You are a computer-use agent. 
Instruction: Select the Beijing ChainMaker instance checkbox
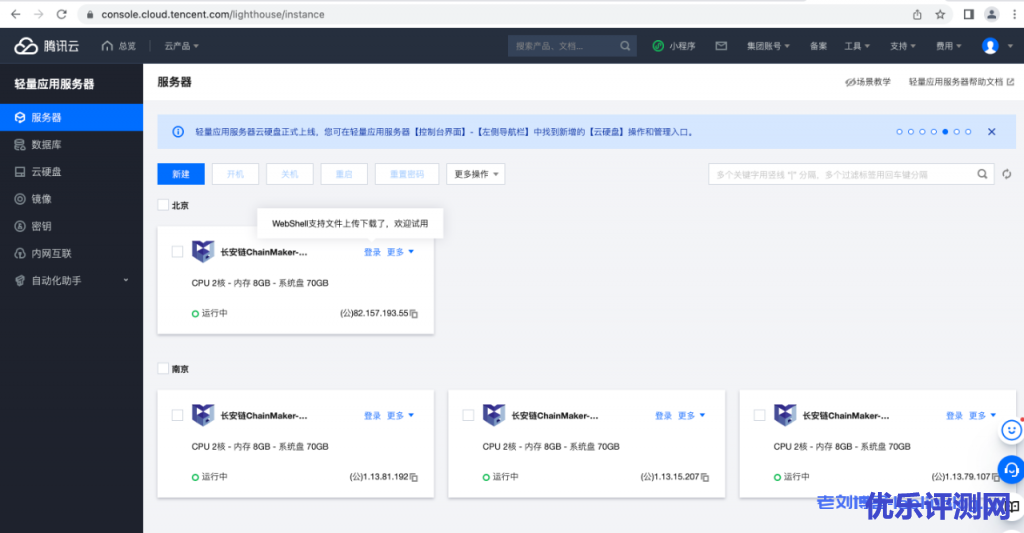click(x=177, y=252)
